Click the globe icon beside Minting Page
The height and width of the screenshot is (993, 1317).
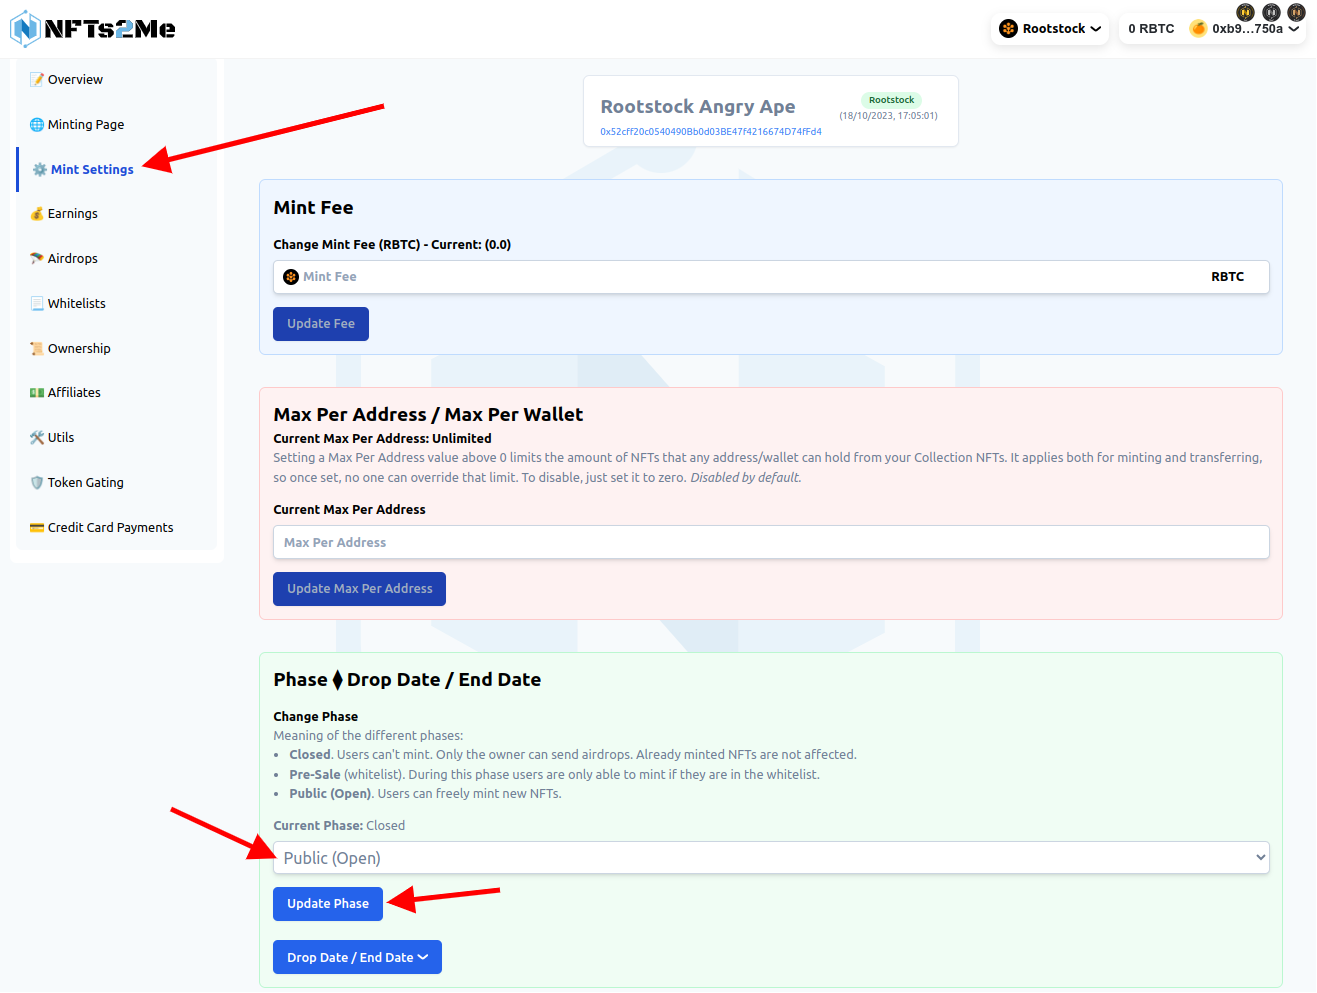[37, 124]
